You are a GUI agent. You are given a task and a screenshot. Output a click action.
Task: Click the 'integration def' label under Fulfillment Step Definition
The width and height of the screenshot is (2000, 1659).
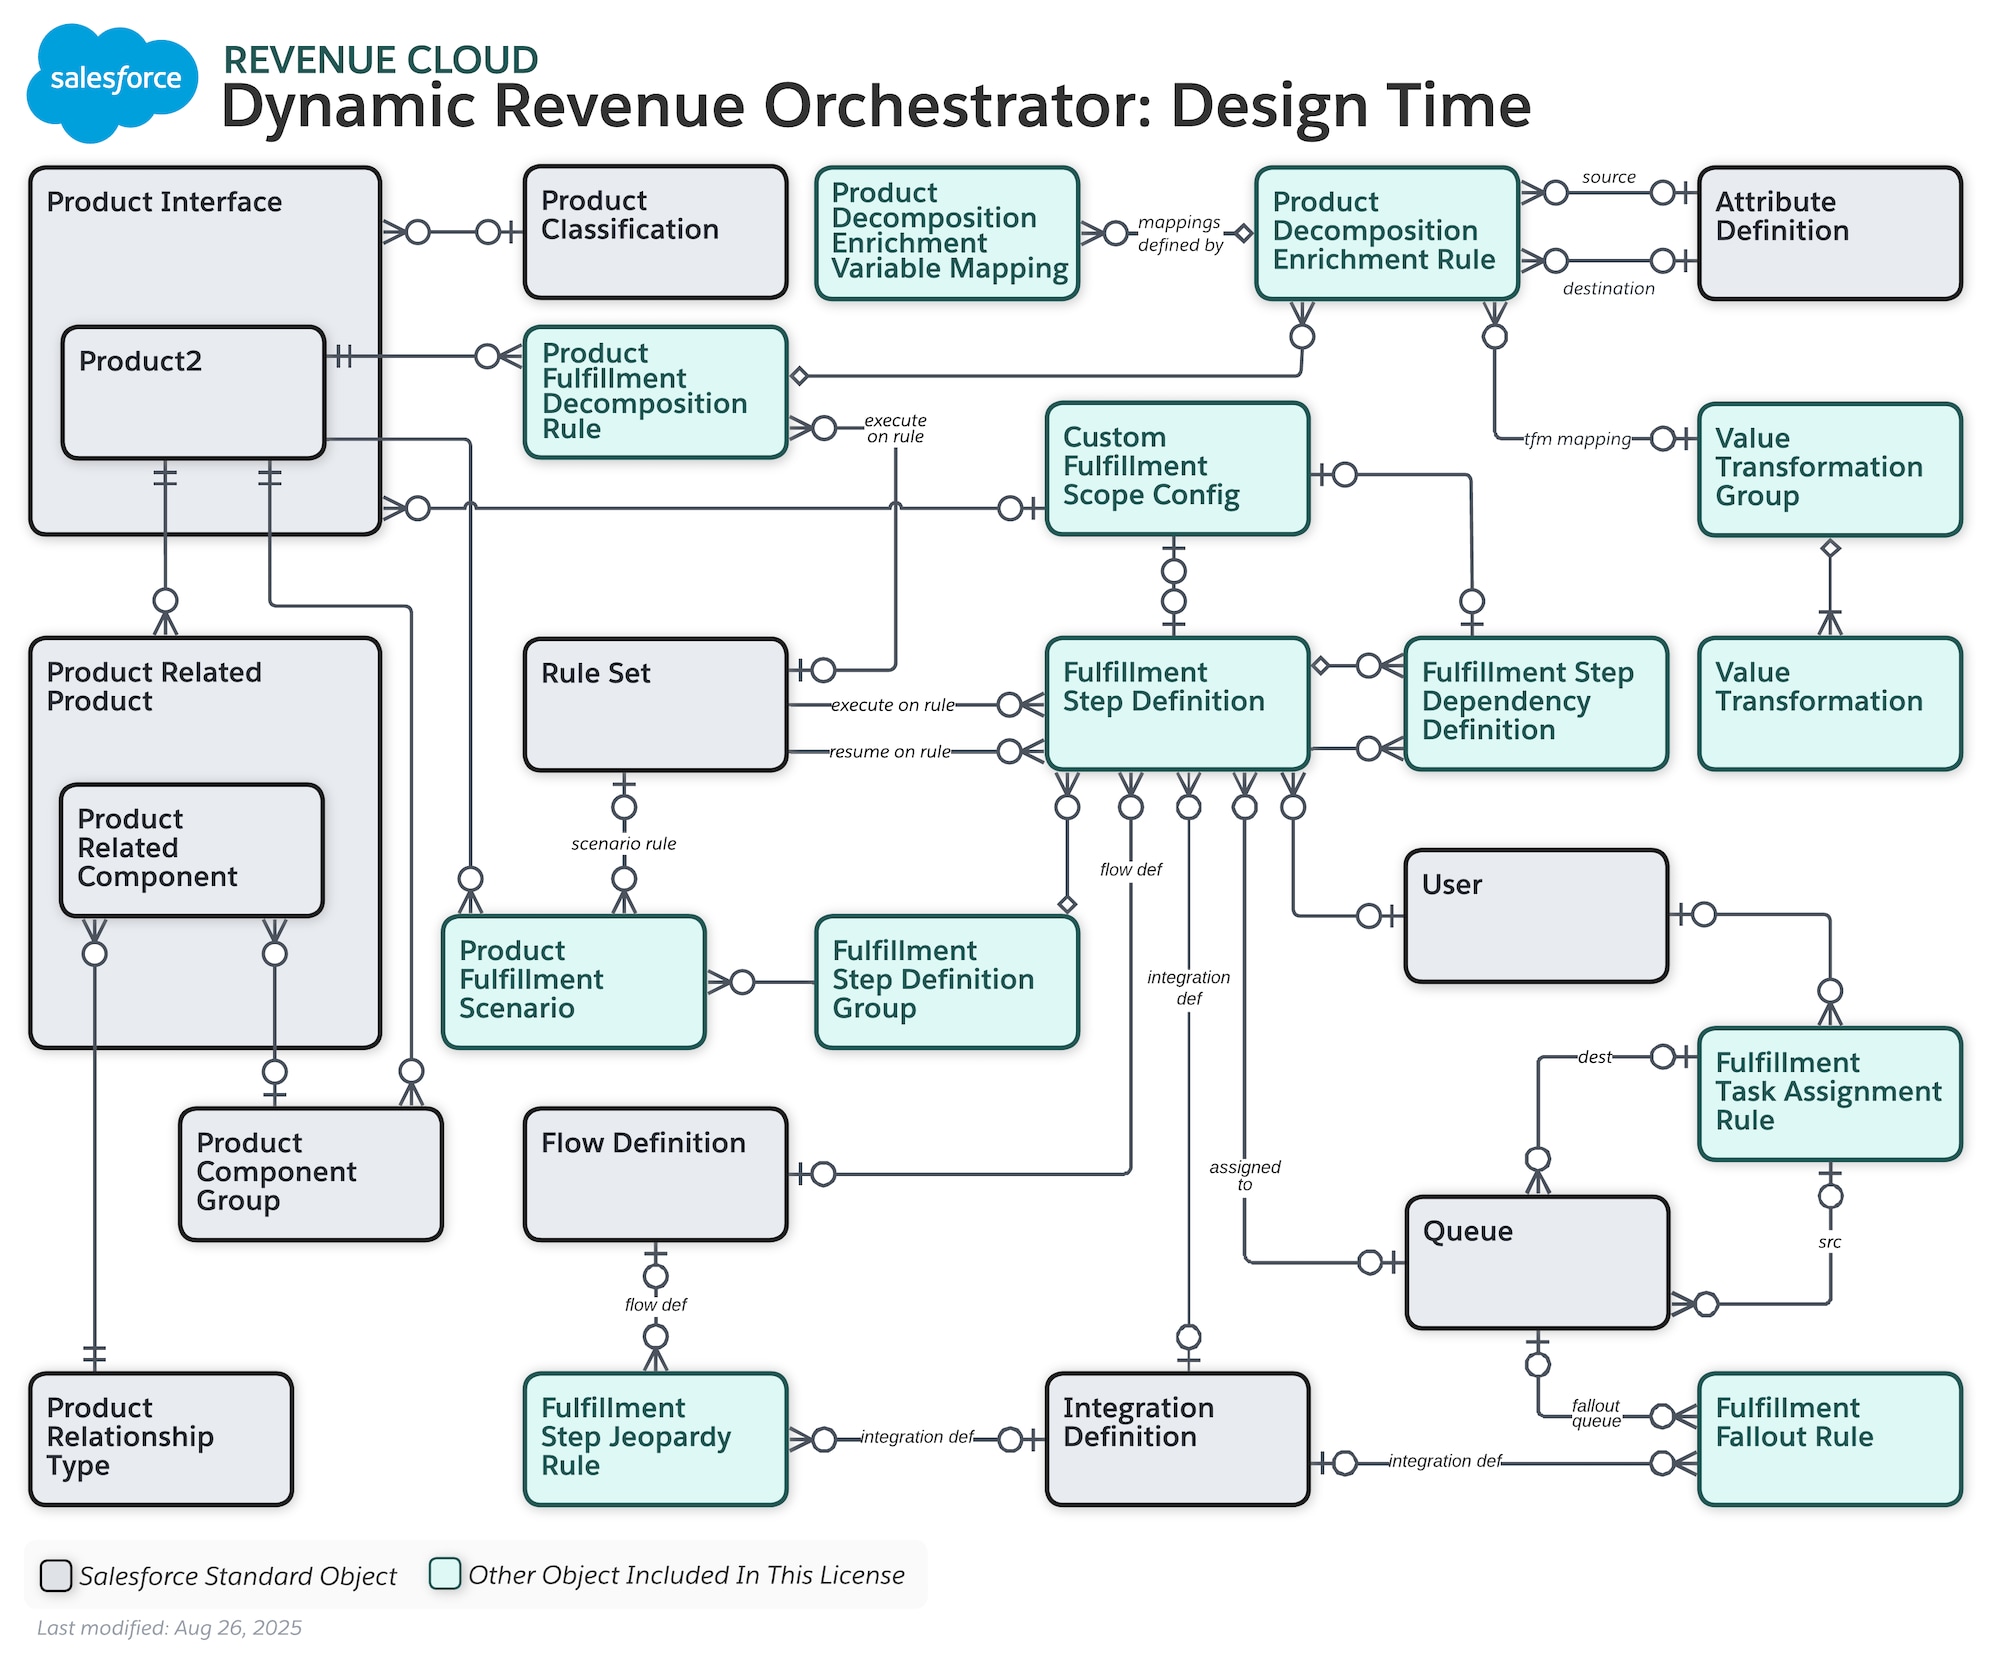pos(1189,988)
